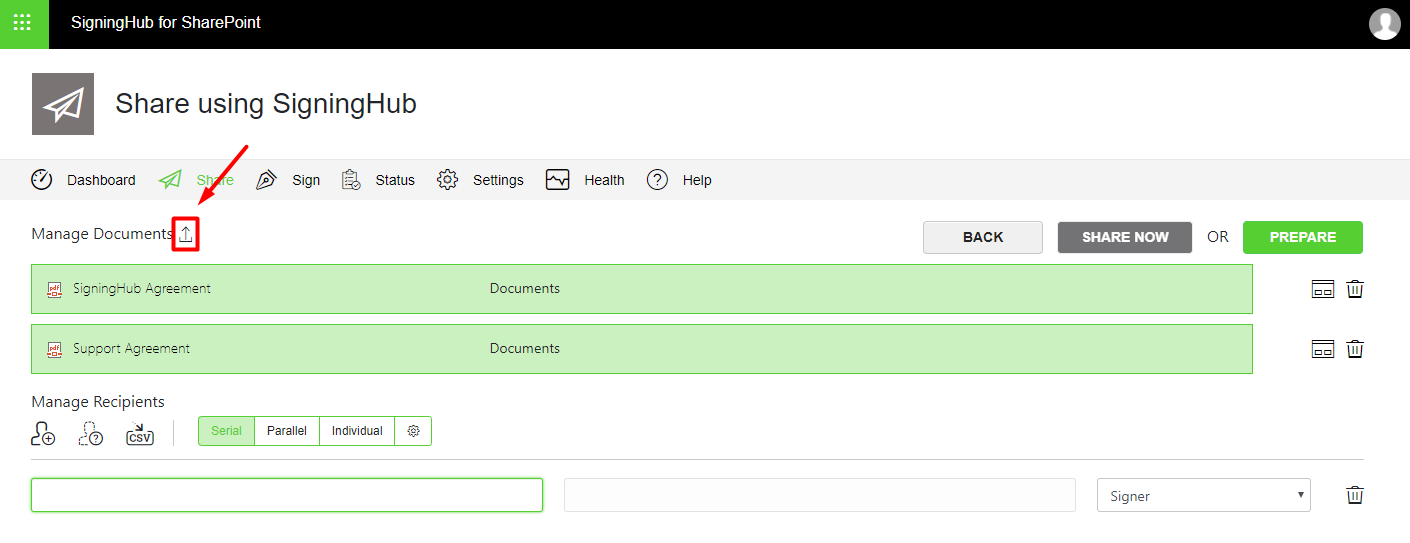Switch to Individual workflow mode
The image size is (1410, 543).
(x=357, y=431)
